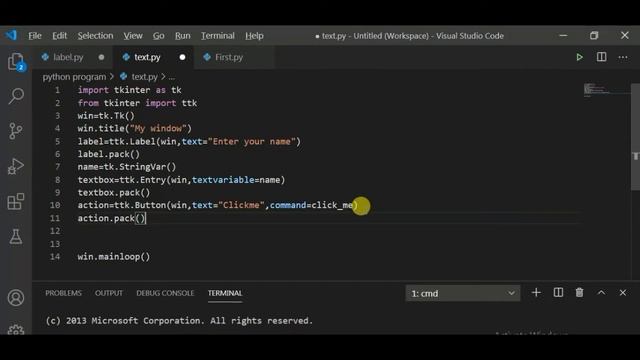640x360 pixels.
Task: Click unsaved dot on text.py tab
Action: click(x=182, y=57)
